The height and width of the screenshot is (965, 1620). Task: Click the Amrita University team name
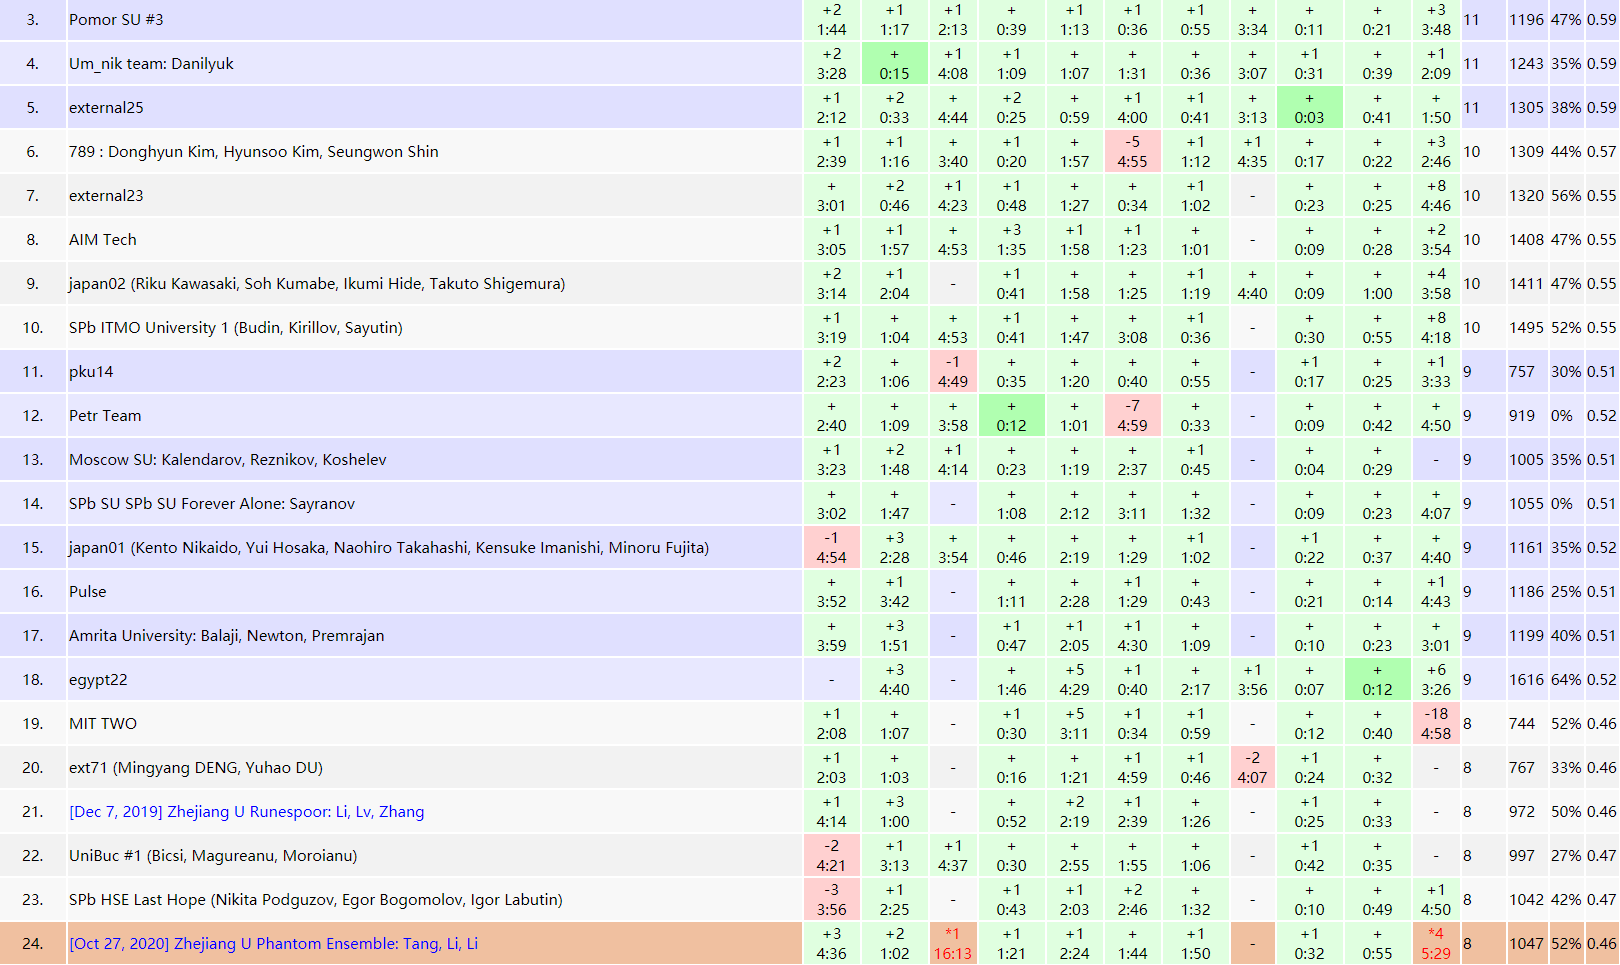pos(226,636)
